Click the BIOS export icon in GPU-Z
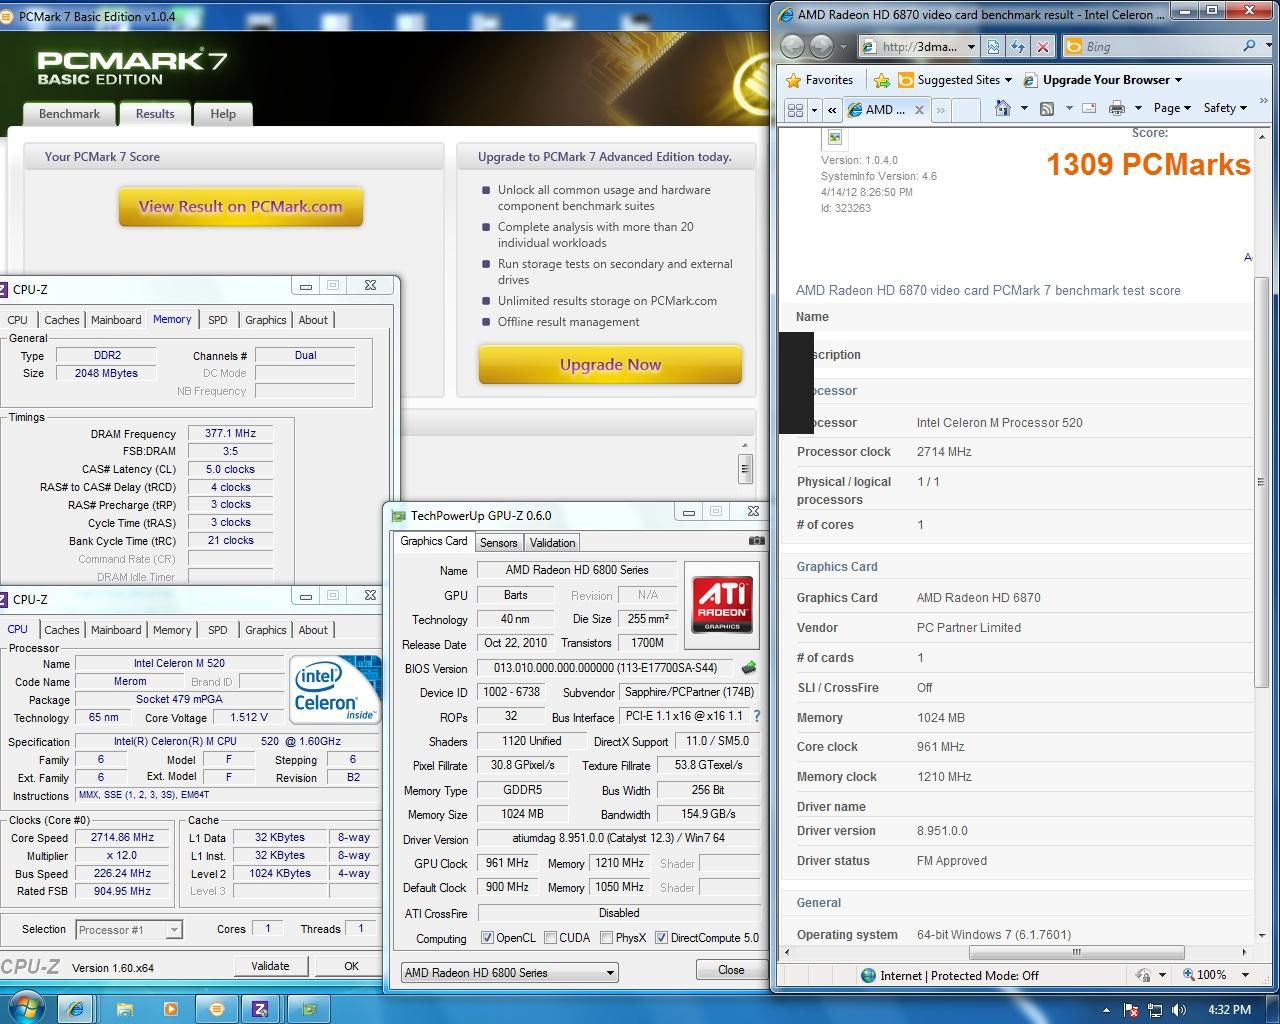This screenshot has width=1280, height=1024. 748,667
